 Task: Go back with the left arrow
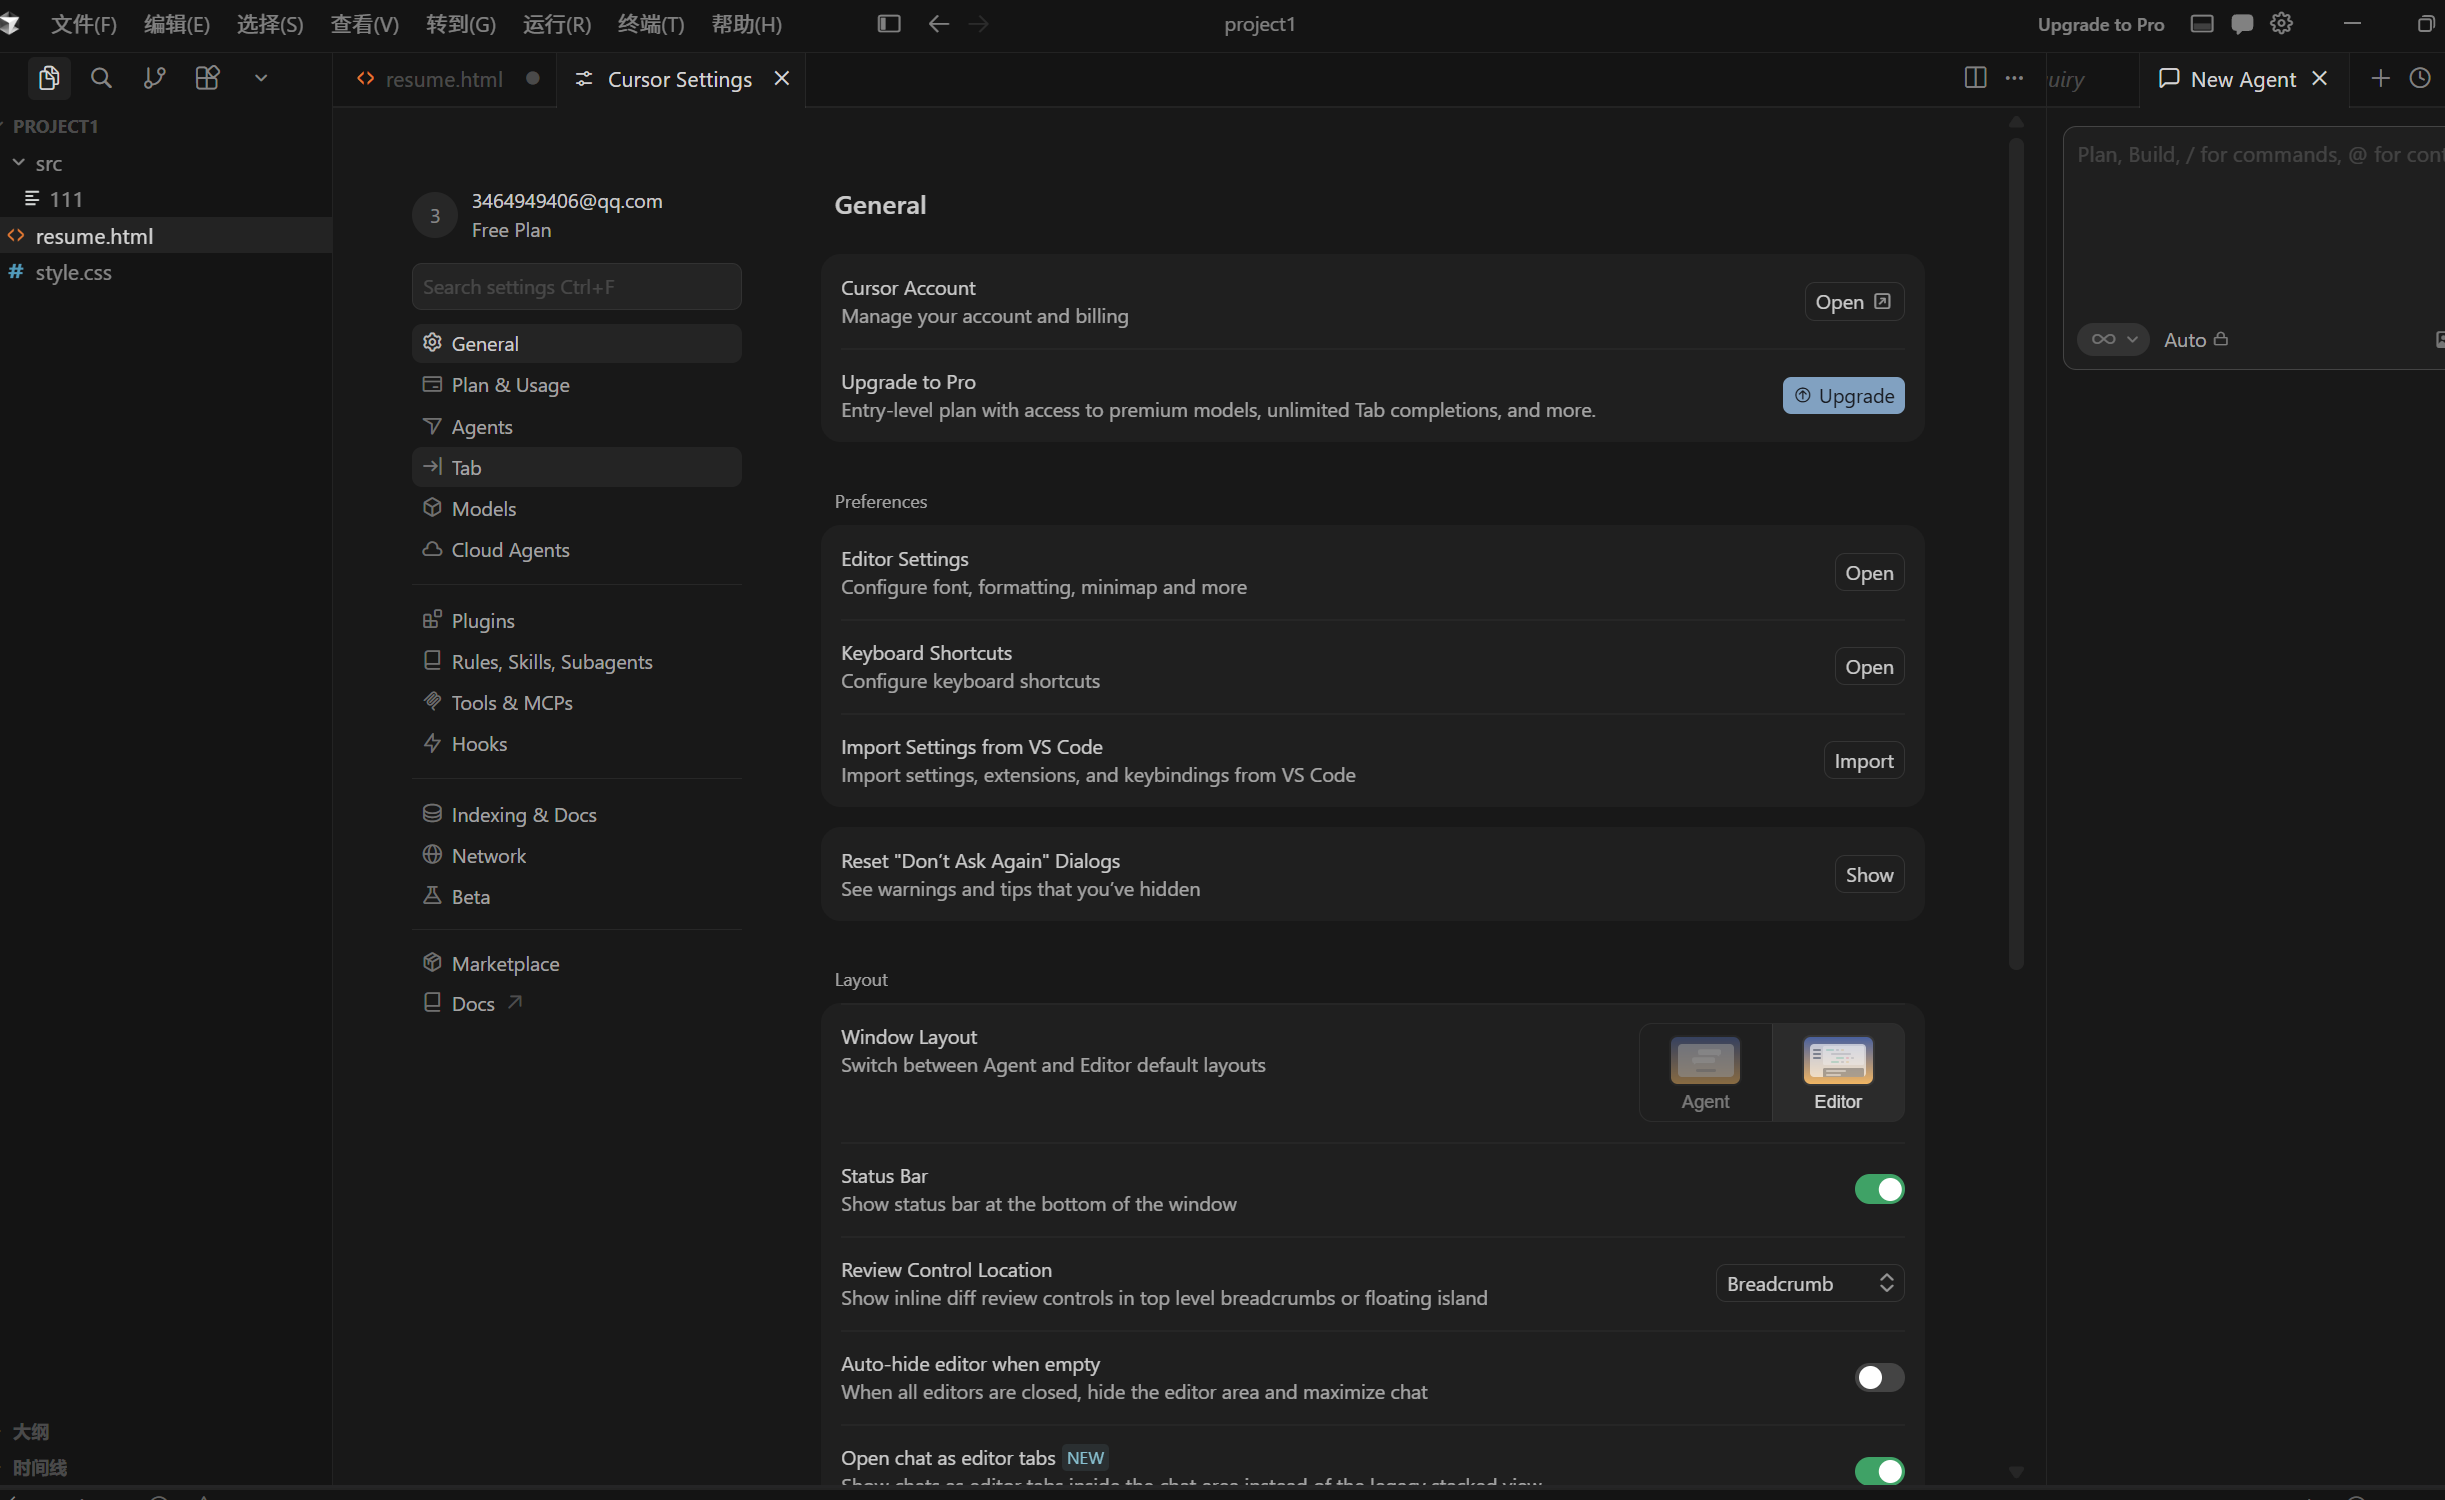point(938,24)
